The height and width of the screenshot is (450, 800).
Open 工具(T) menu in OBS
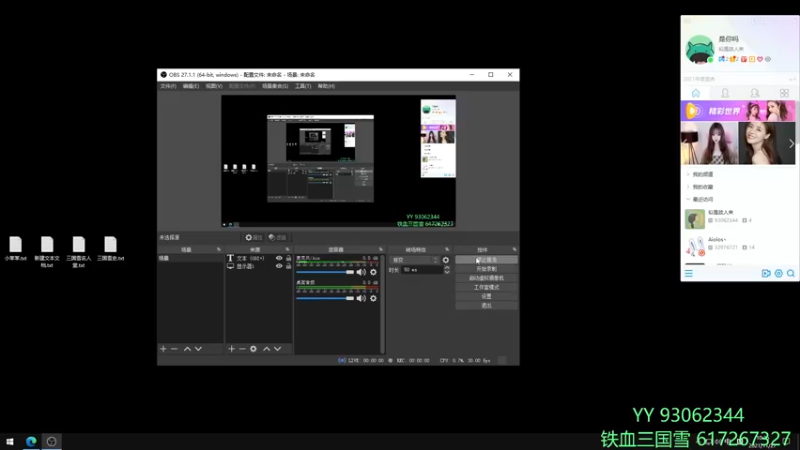(x=303, y=86)
